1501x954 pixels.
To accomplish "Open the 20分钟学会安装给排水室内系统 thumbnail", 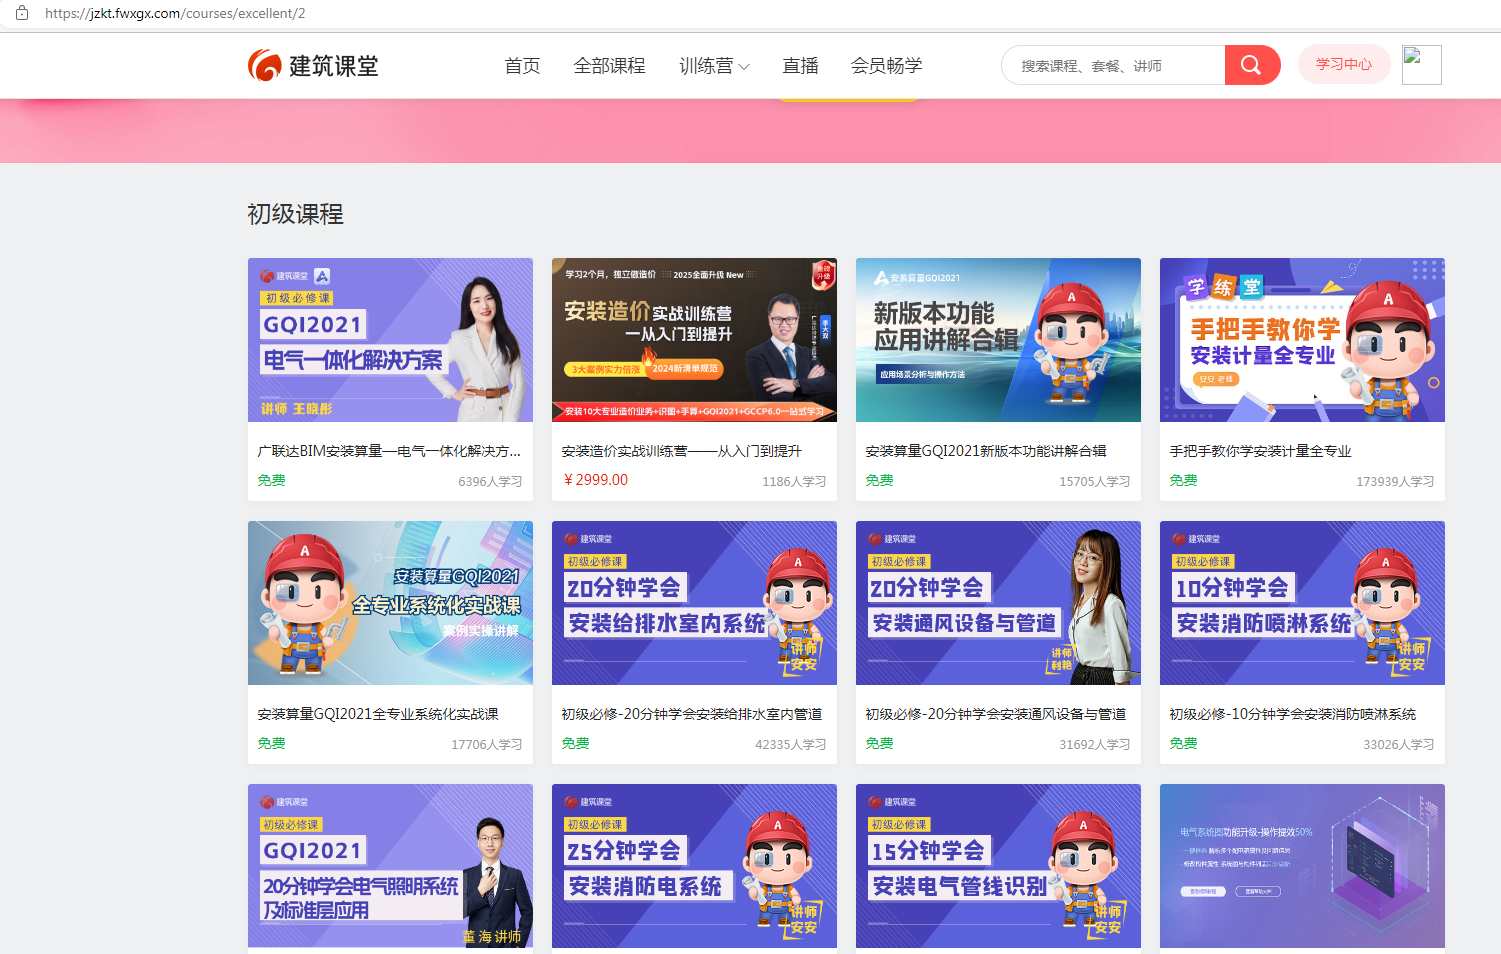I will [x=694, y=603].
